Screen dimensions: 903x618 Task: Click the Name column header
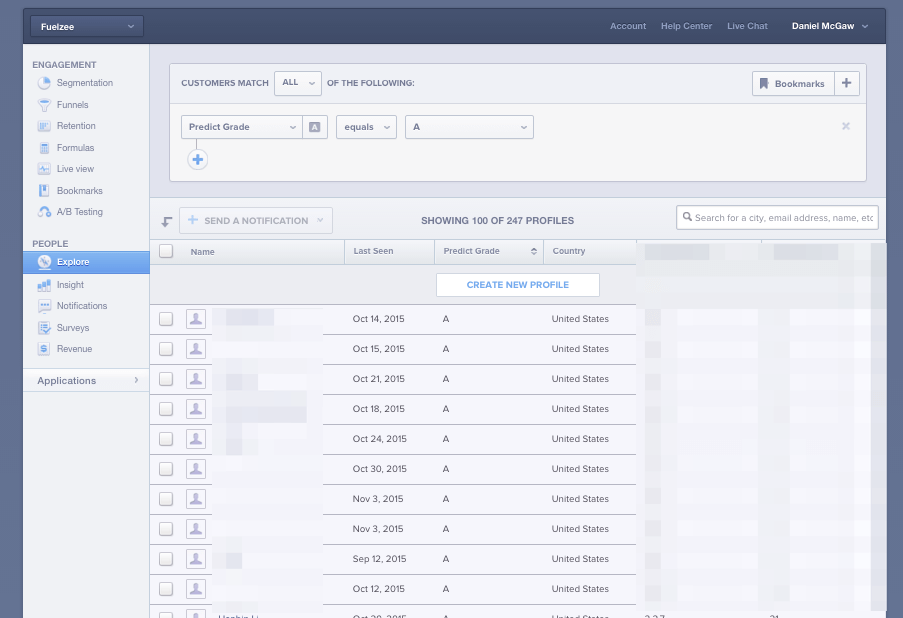203,252
